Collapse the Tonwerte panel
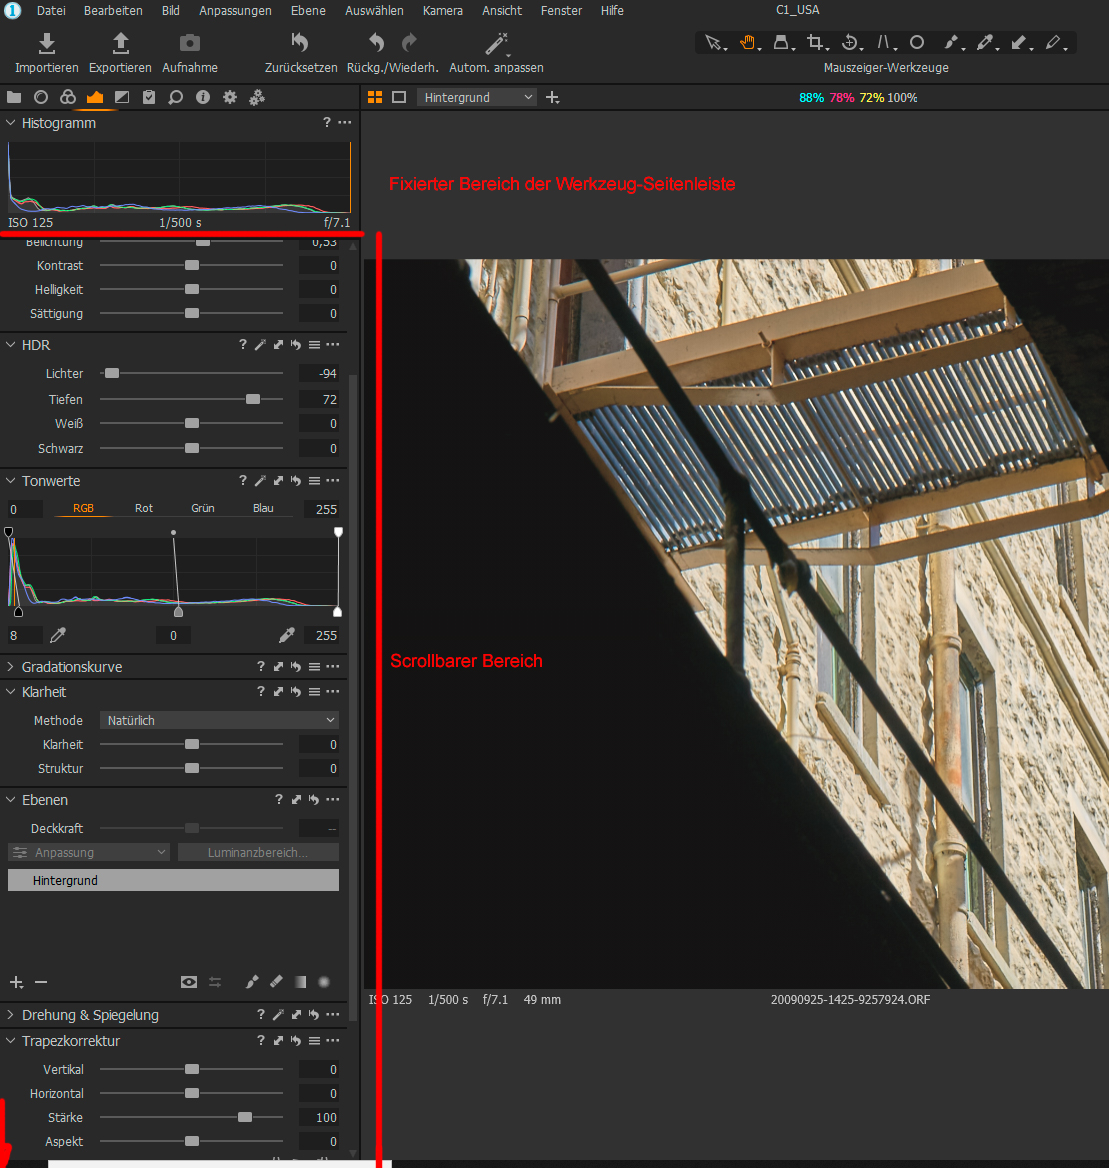Image resolution: width=1109 pixels, height=1168 pixels. coord(10,481)
